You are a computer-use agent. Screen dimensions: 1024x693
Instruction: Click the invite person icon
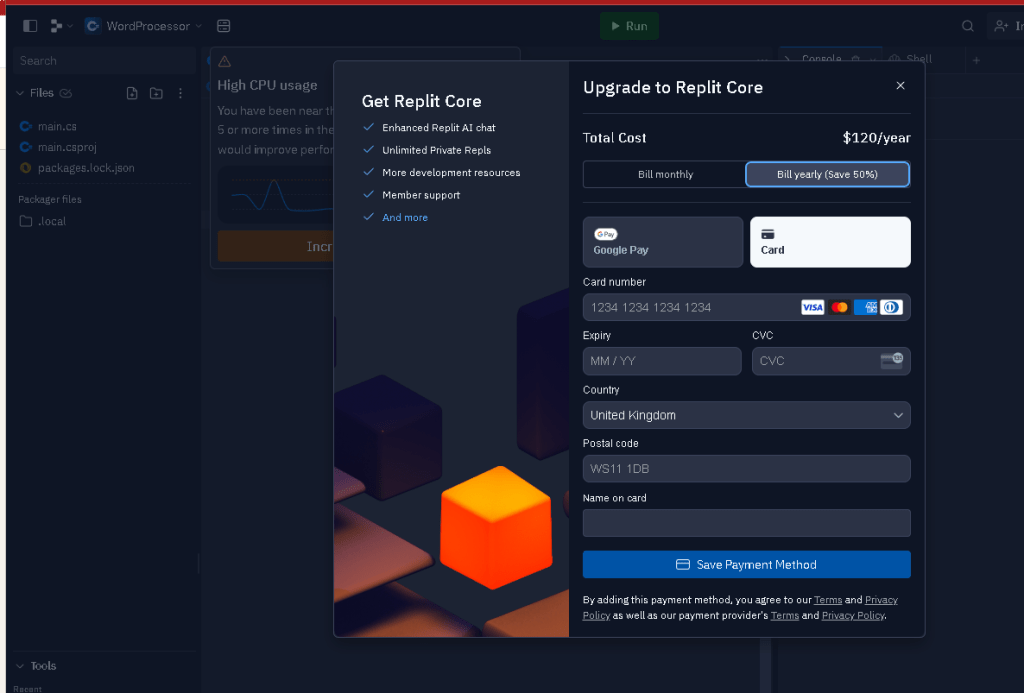pos(1000,26)
